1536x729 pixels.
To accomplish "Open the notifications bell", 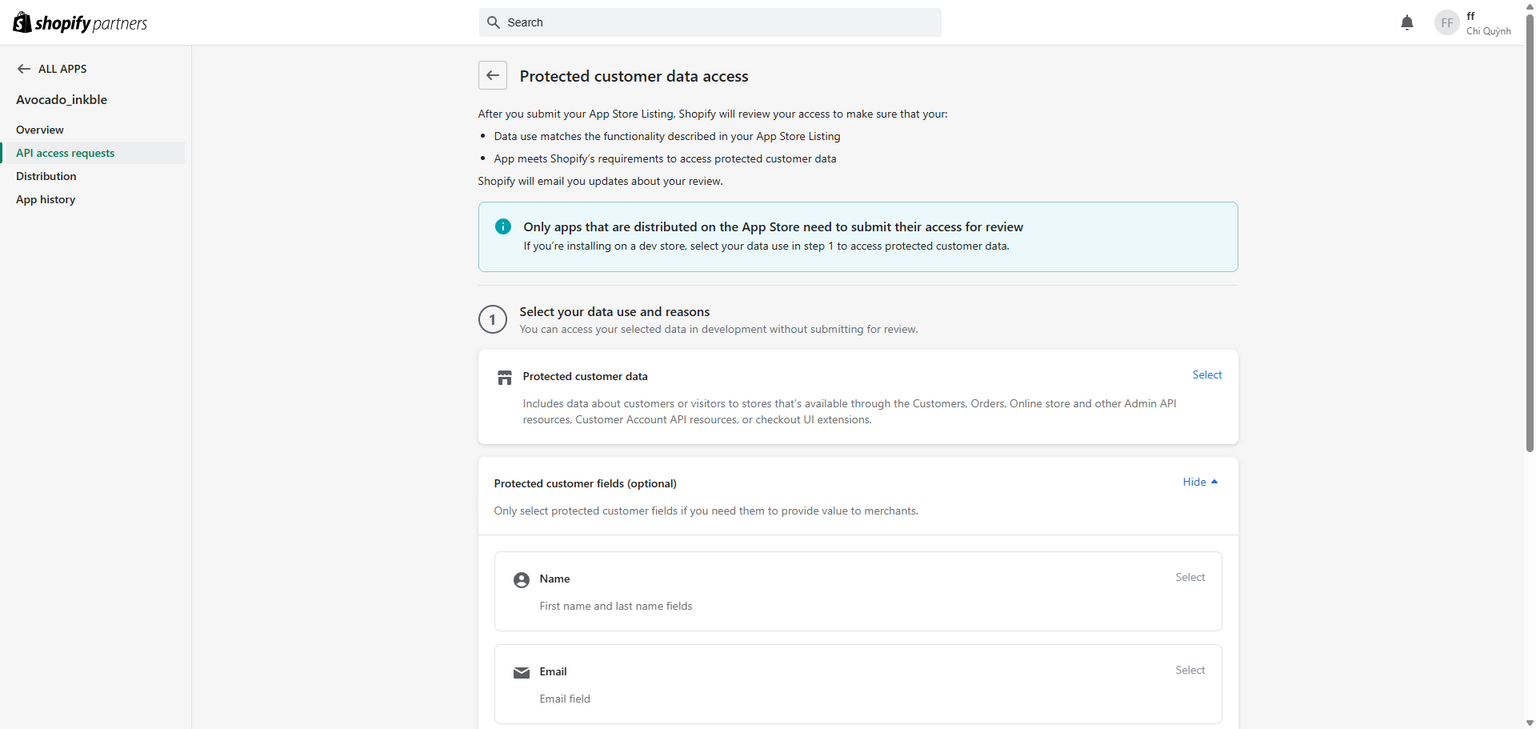I will coord(1407,22).
